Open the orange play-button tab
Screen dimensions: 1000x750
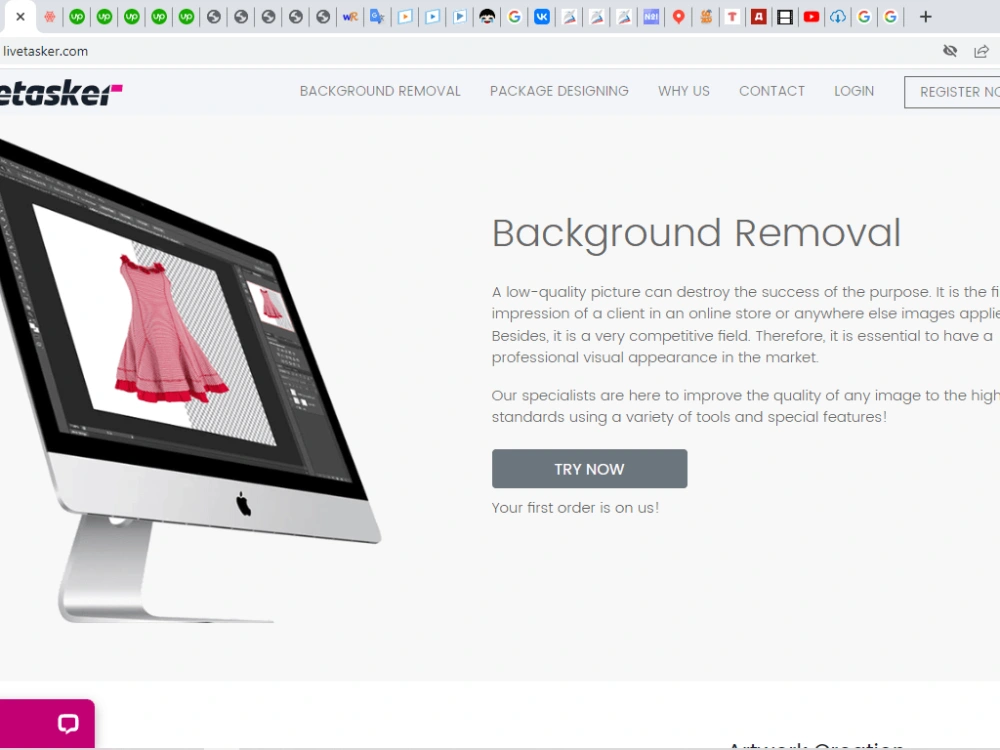405,17
